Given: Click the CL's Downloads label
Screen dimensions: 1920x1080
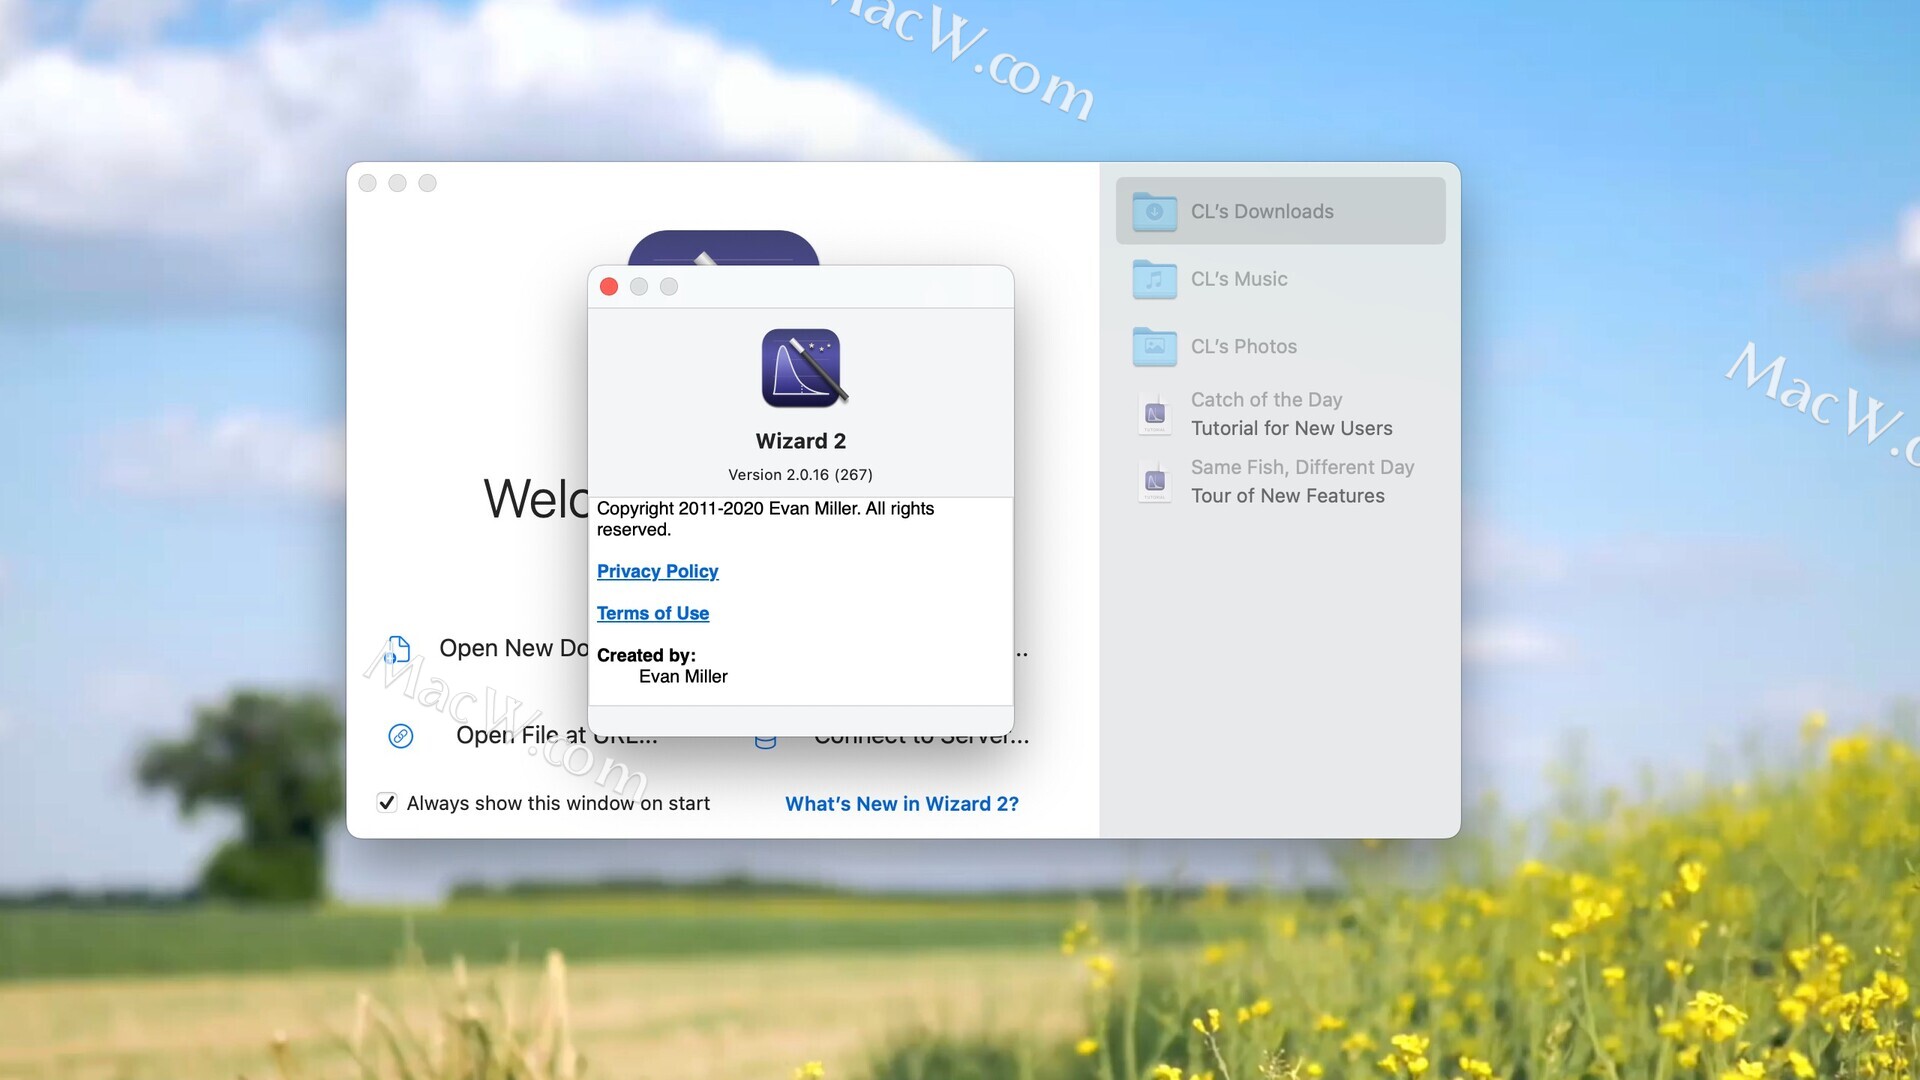Looking at the screenshot, I should (x=1262, y=211).
